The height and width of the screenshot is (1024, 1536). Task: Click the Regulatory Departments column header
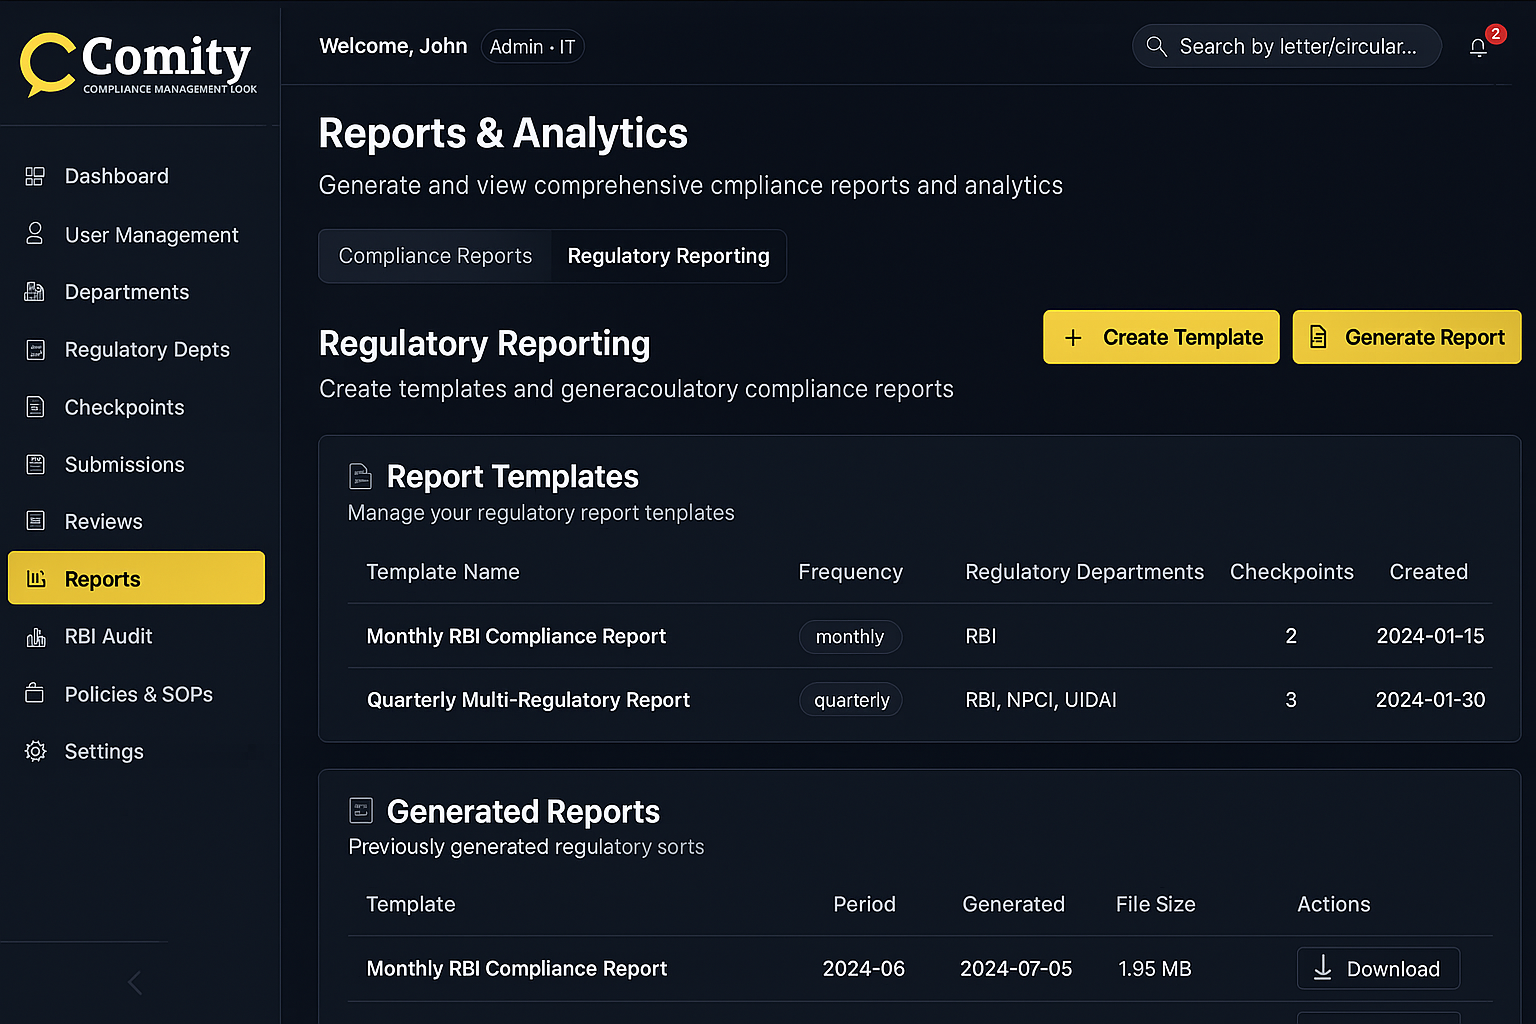(1084, 572)
